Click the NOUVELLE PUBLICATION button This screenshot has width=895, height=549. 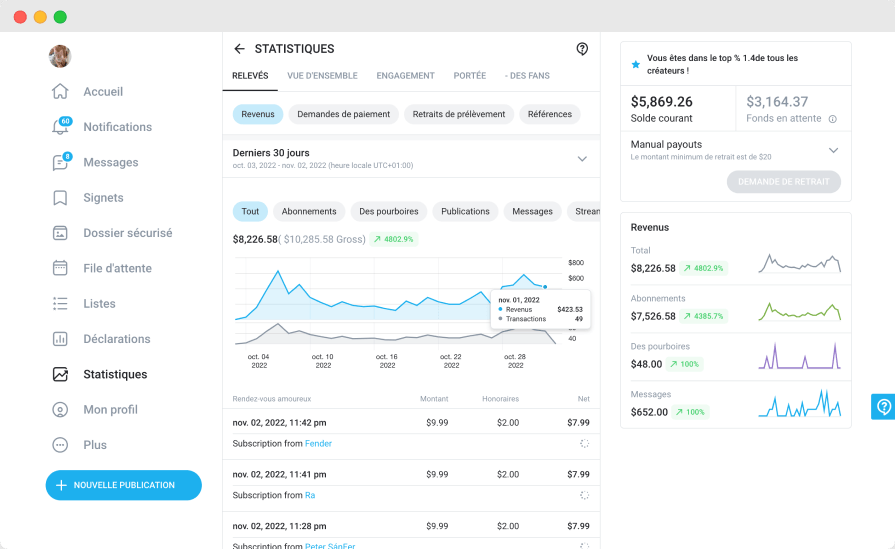pos(123,485)
